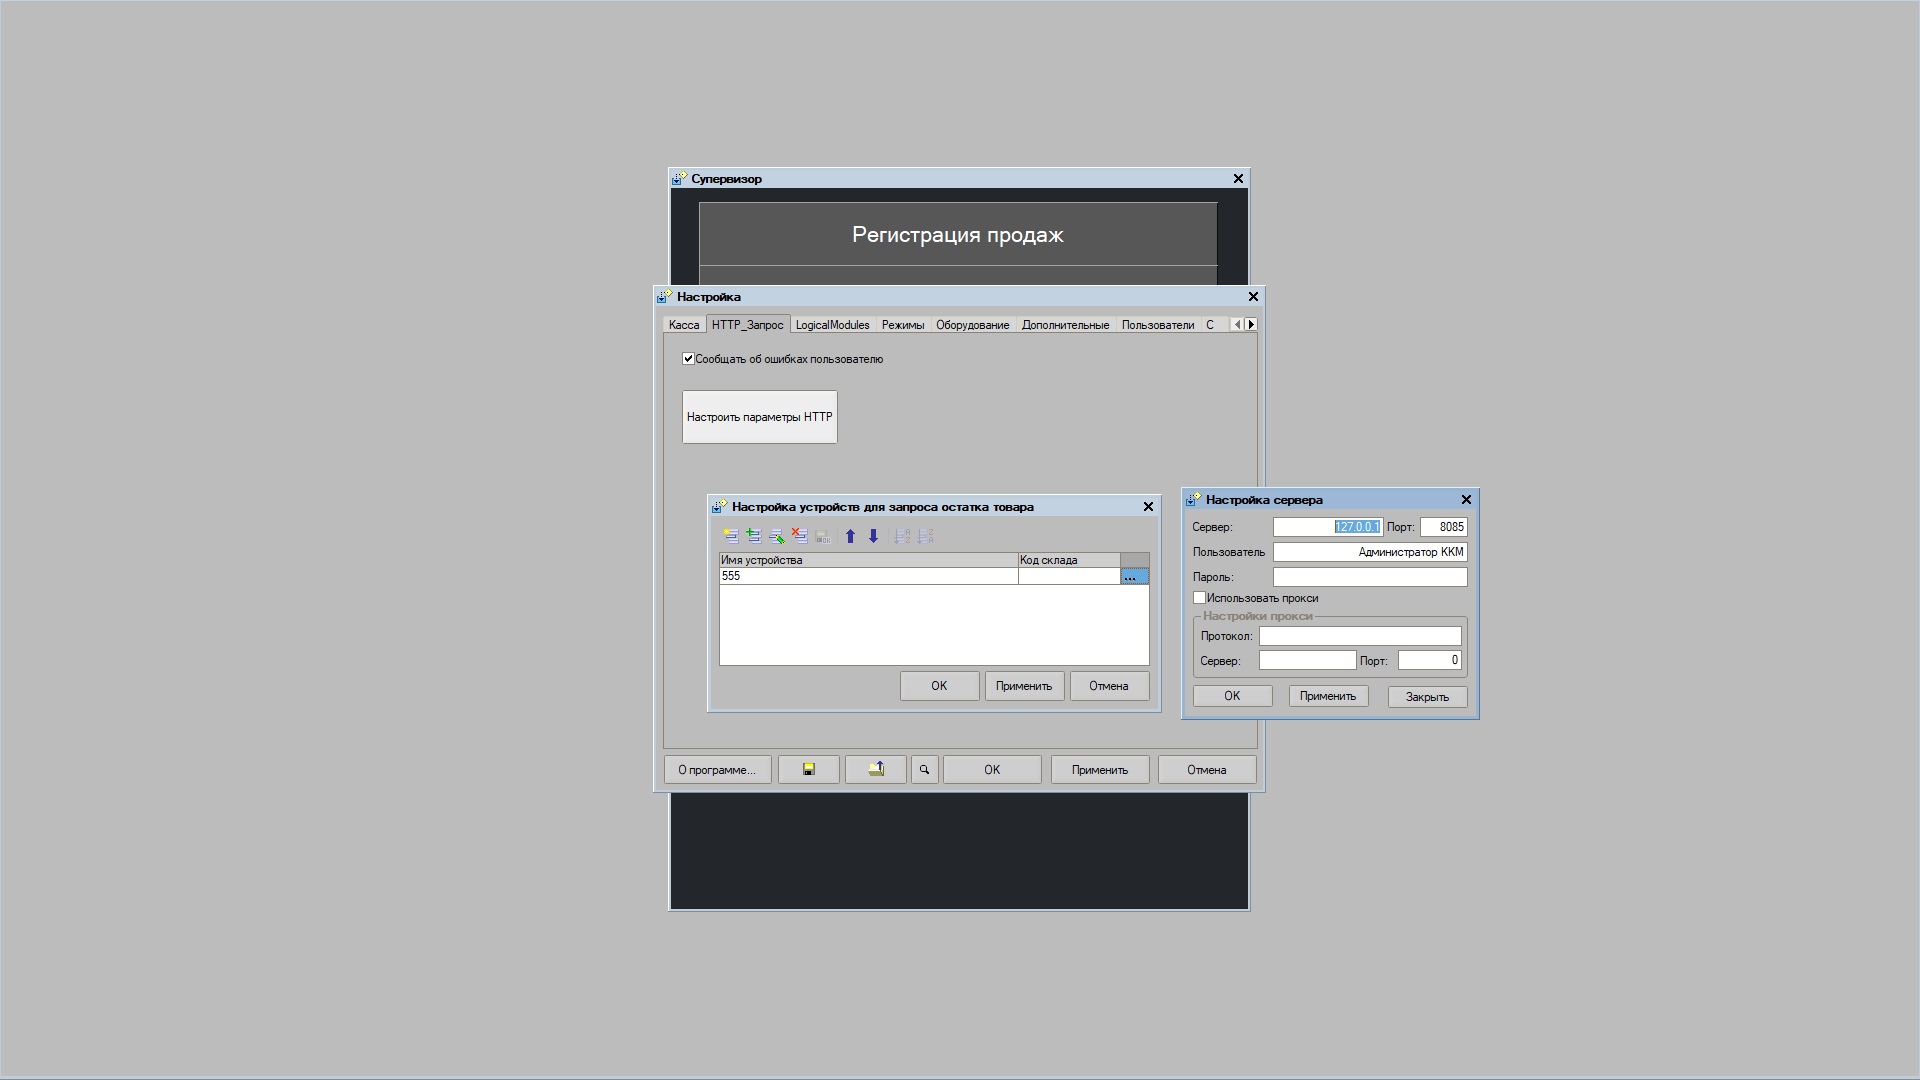Open the LogicalModules tab
The height and width of the screenshot is (1080, 1920).
pyautogui.click(x=832, y=325)
